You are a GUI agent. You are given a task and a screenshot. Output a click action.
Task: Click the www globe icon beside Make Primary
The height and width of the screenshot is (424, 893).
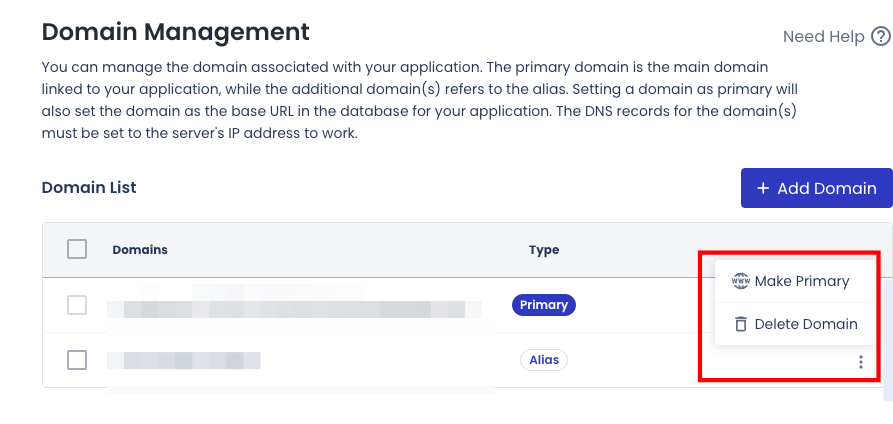740,281
